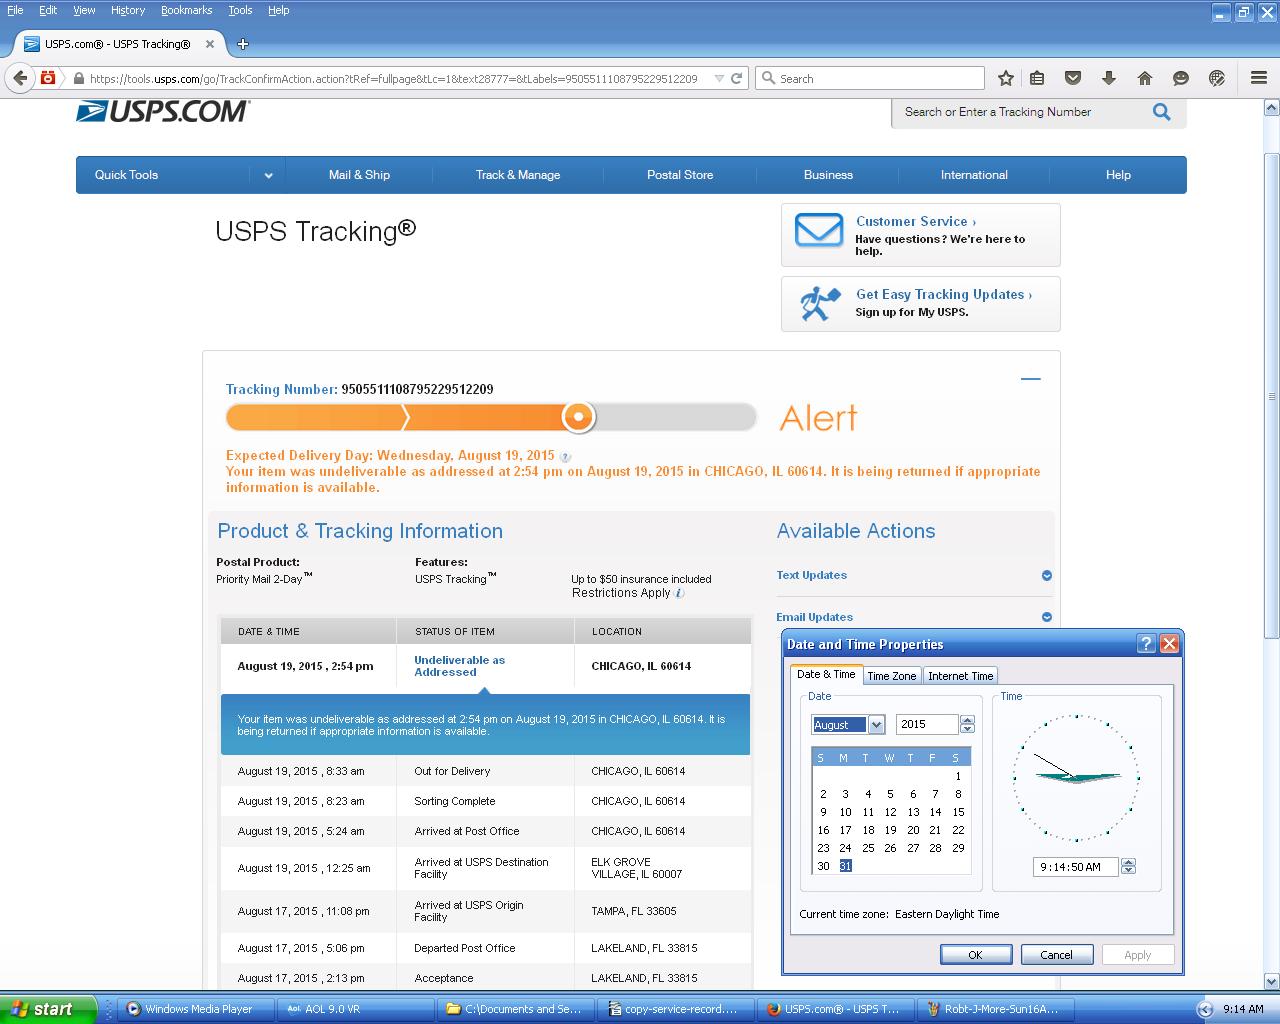1280x1024 pixels.
Task: Click the Customer Service envelope icon
Action: [x=818, y=230]
